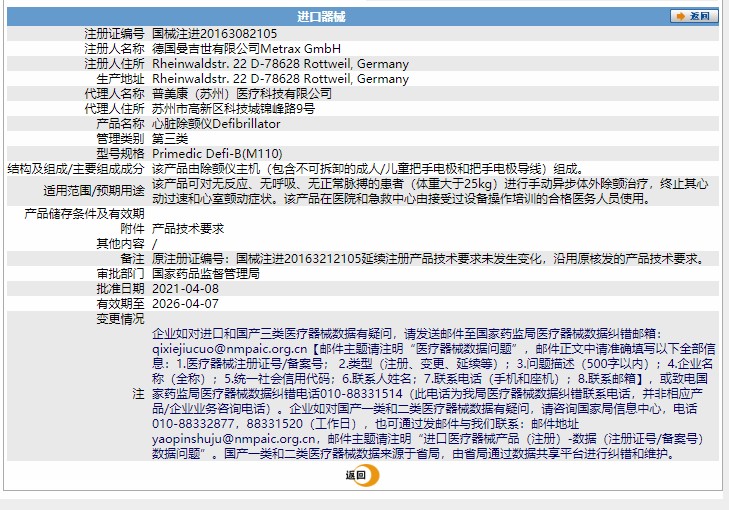Click the 备注 original registration number text

click(x=428, y=258)
